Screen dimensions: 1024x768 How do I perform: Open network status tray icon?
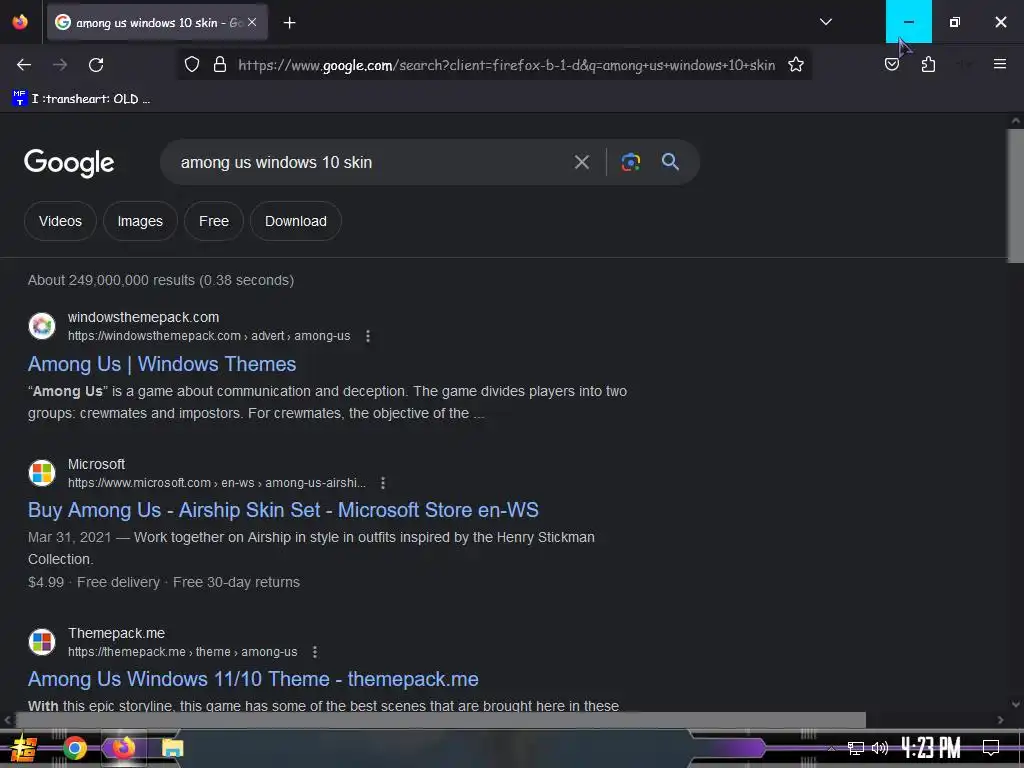[x=855, y=748]
